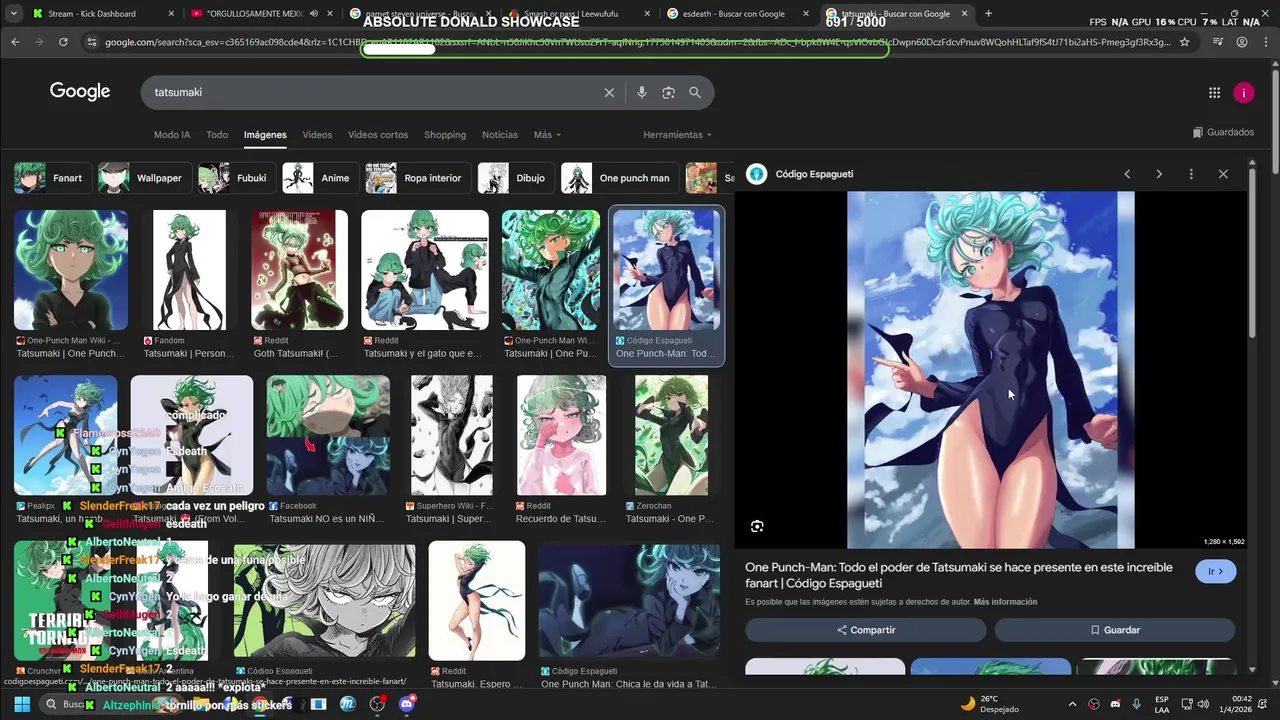Open Discord from the taskbar
The height and width of the screenshot is (720, 1280).
click(x=407, y=704)
